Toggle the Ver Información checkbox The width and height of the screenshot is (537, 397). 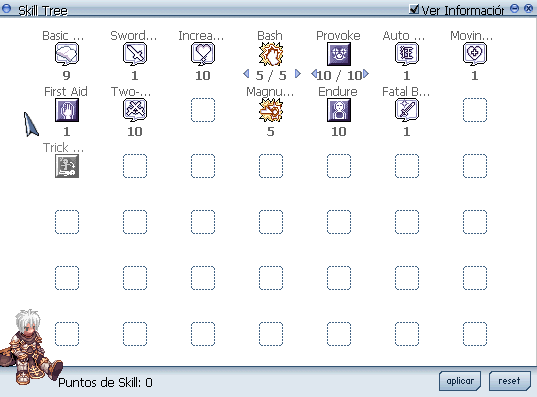[x=414, y=9]
